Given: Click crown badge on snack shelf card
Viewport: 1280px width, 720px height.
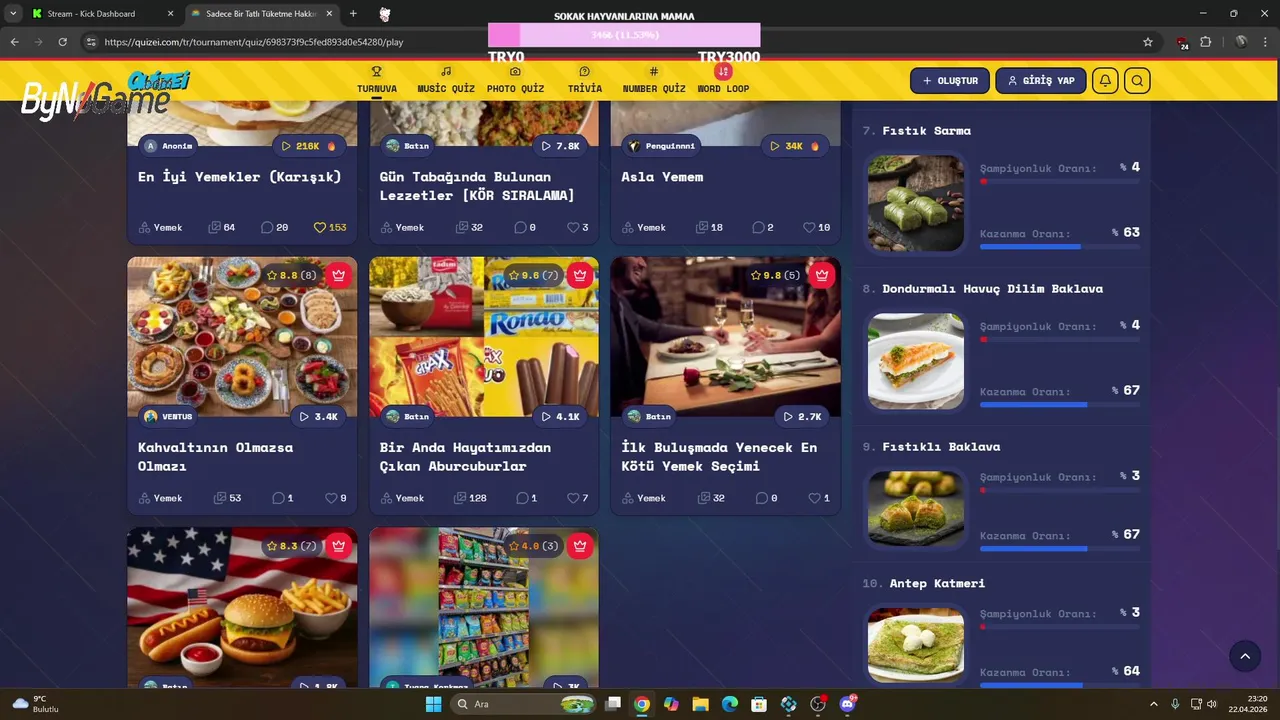Looking at the screenshot, I should click(x=580, y=546).
